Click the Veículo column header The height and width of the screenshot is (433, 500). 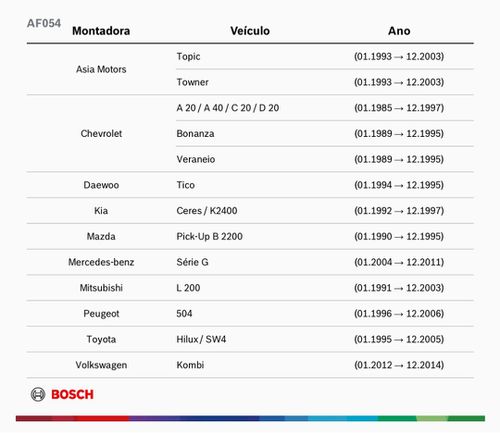coord(250,31)
